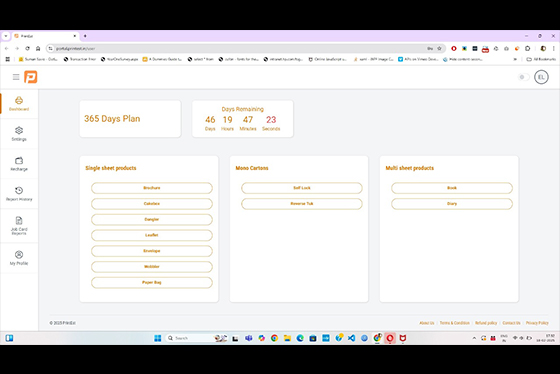Image resolution: width=560 pixels, height=374 pixels.
Task: Select the Self Lock carton
Action: (302, 188)
